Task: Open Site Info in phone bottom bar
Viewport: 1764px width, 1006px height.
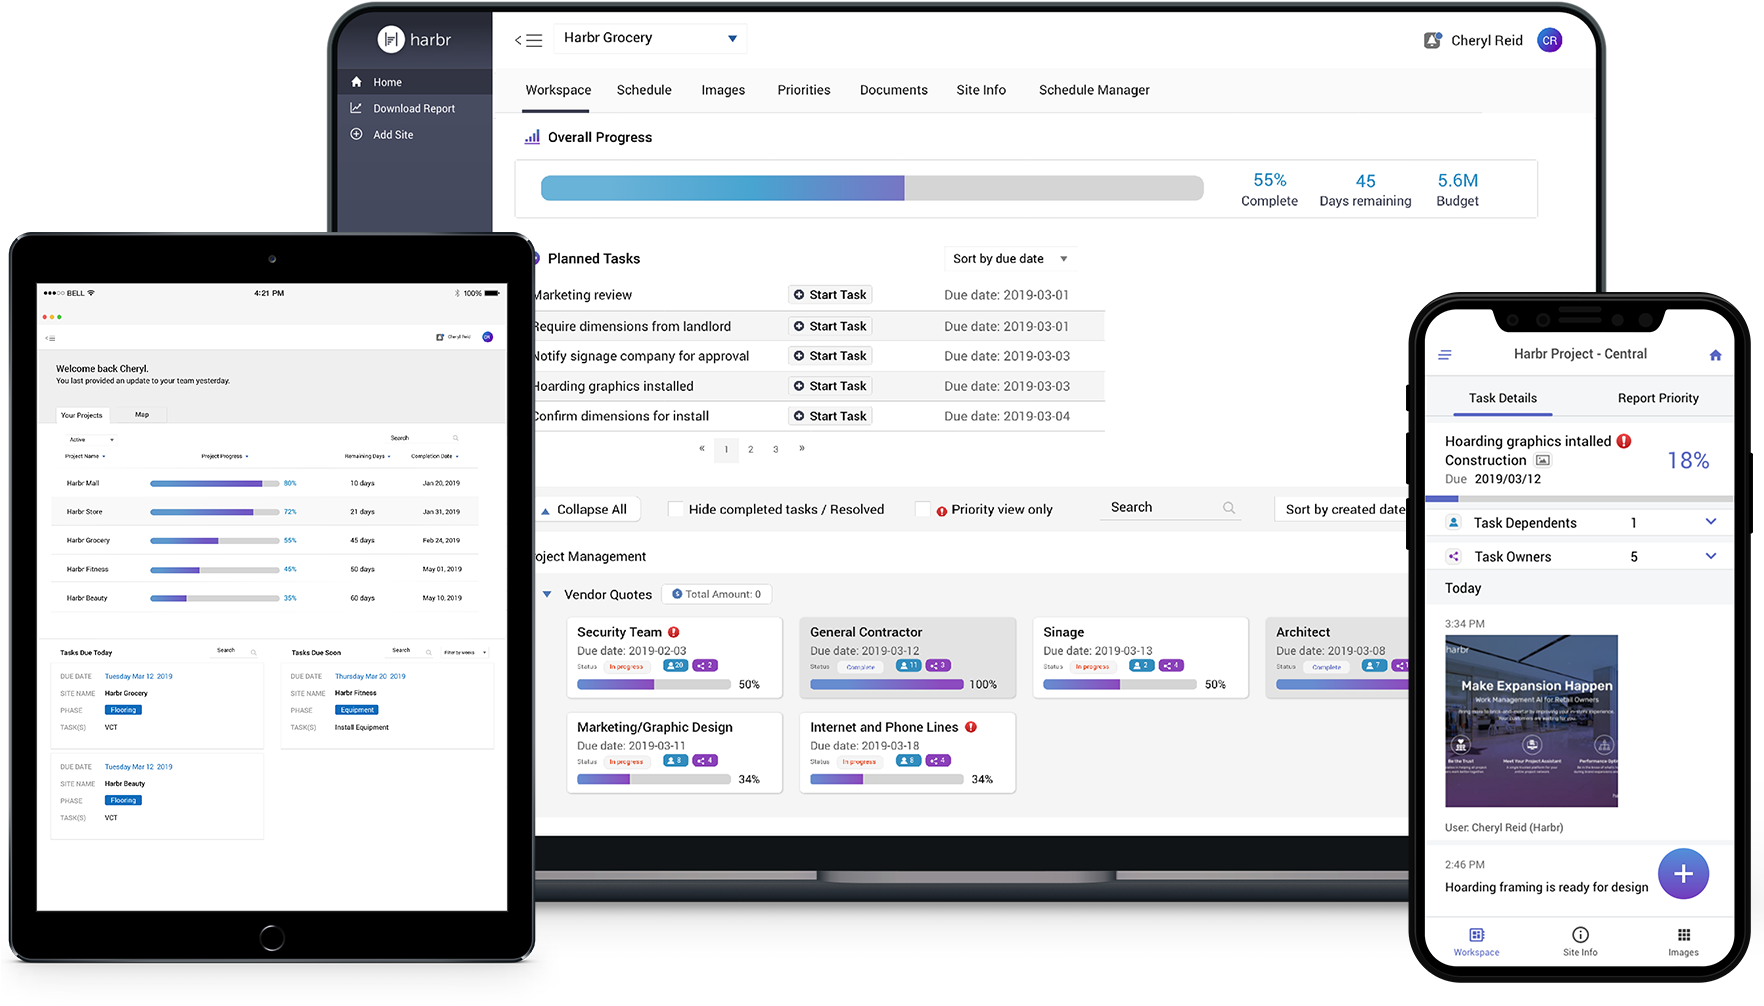Action: [x=1580, y=942]
